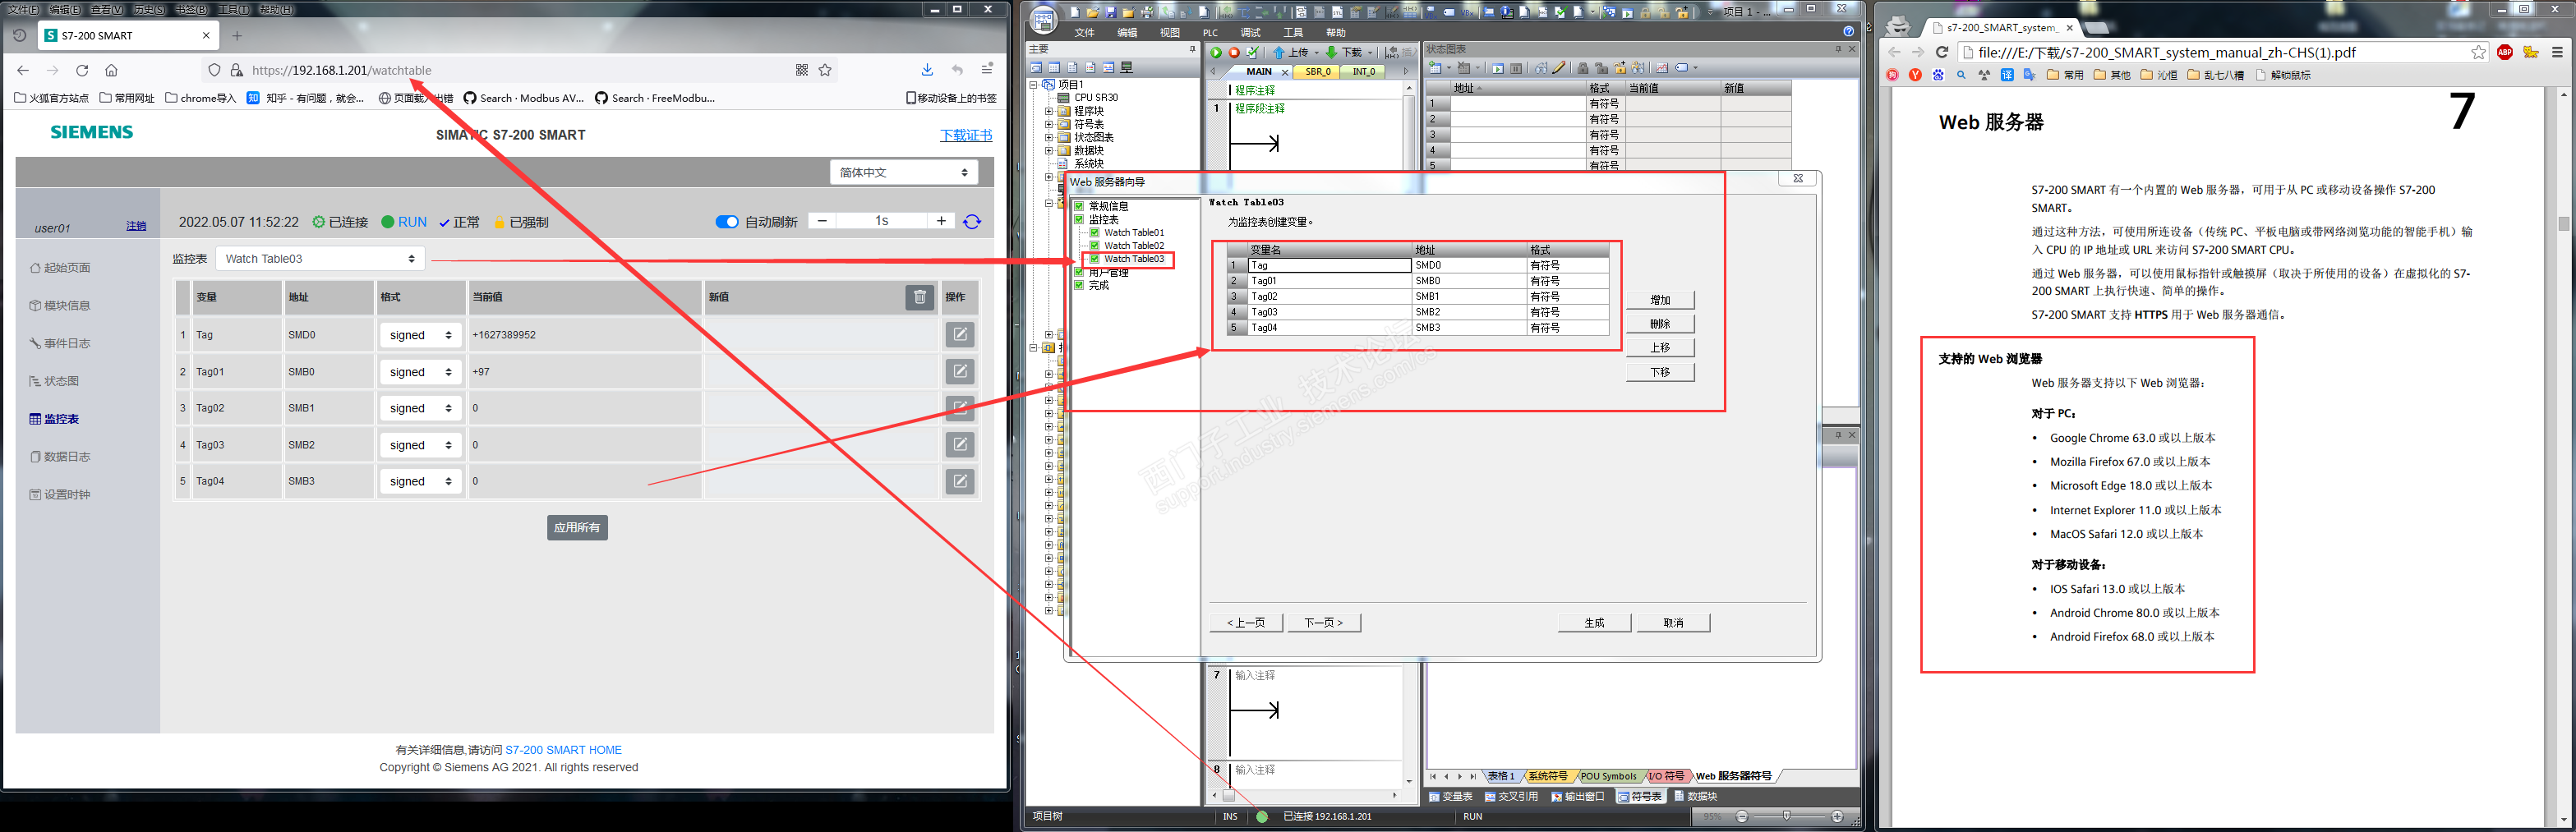The height and width of the screenshot is (832, 2576).
Task: Click the Firefox address bar URL
Action: click(342, 70)
